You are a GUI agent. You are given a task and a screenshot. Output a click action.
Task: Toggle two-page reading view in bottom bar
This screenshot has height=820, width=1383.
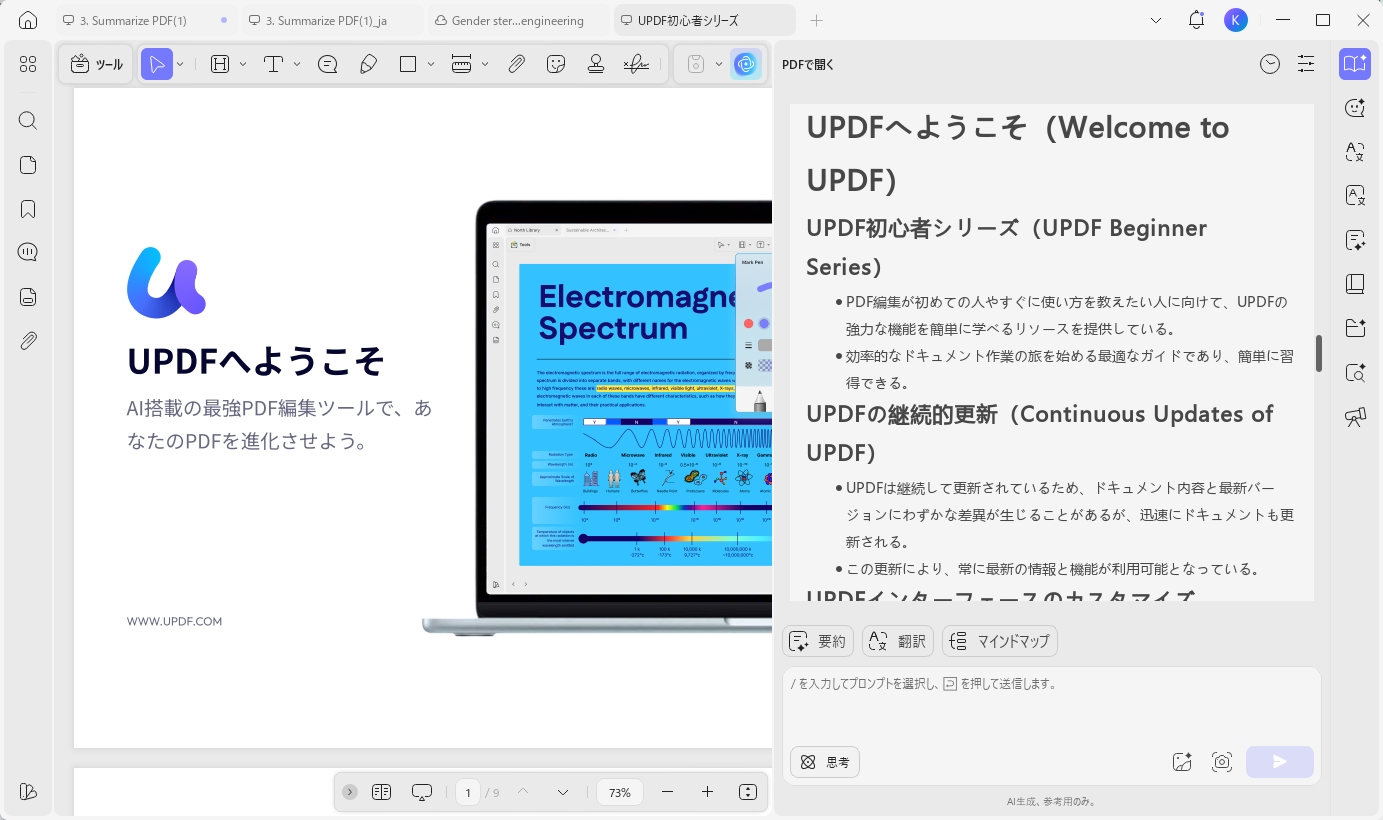381,792
